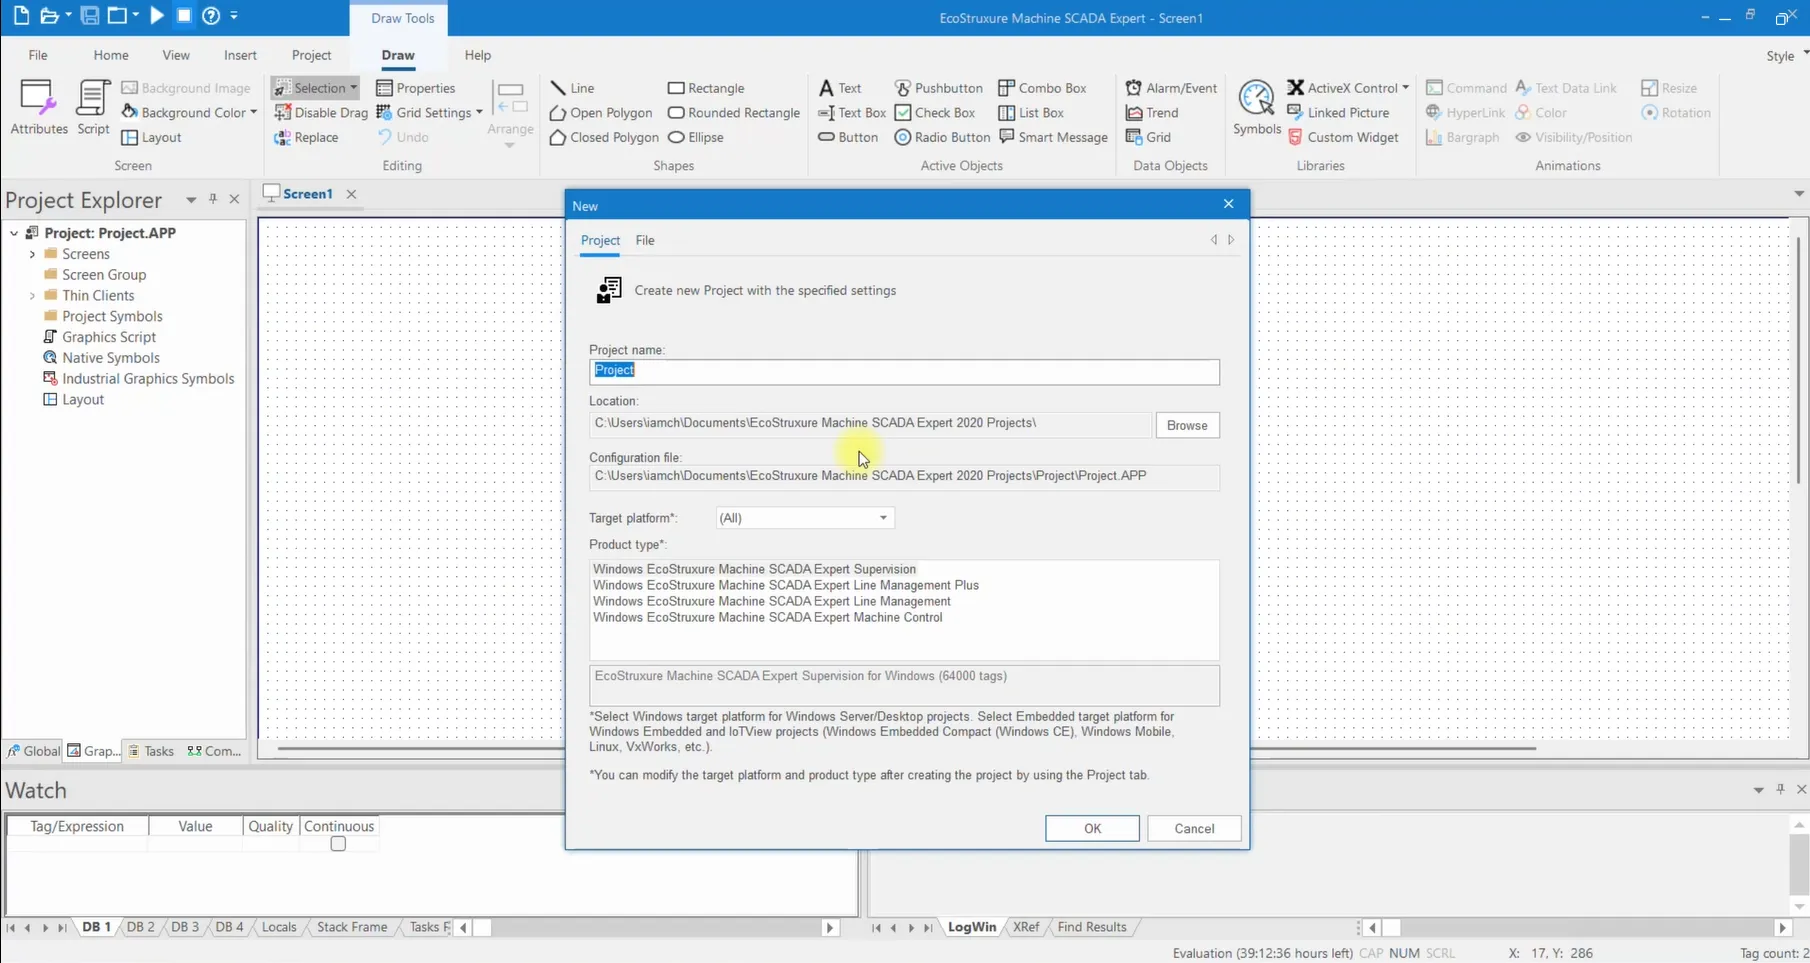Select Supervision product type entry

click(x=754, y=569)
